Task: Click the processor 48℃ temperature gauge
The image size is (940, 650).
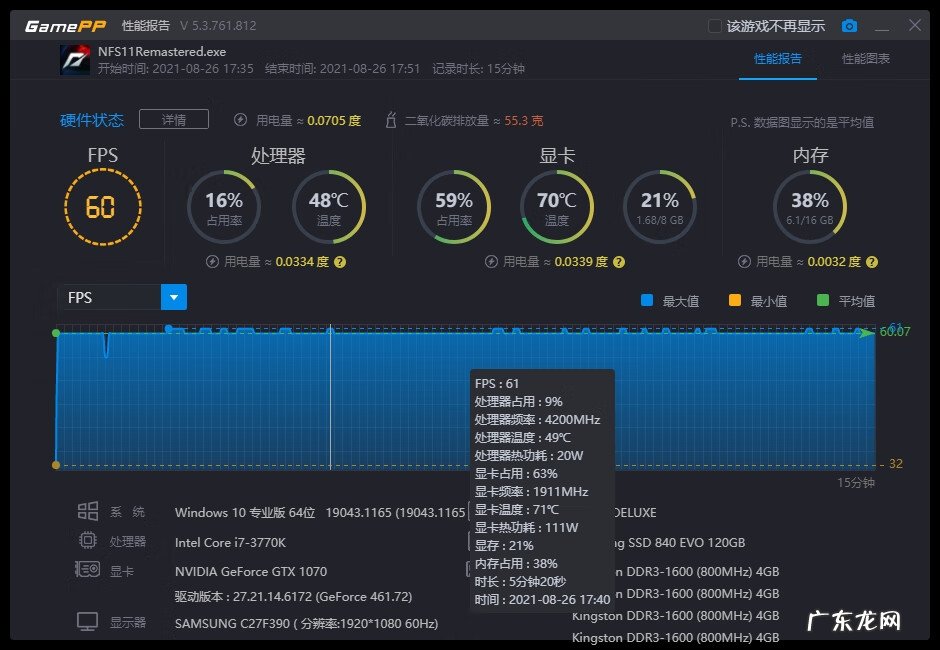Action: point(329,207)
